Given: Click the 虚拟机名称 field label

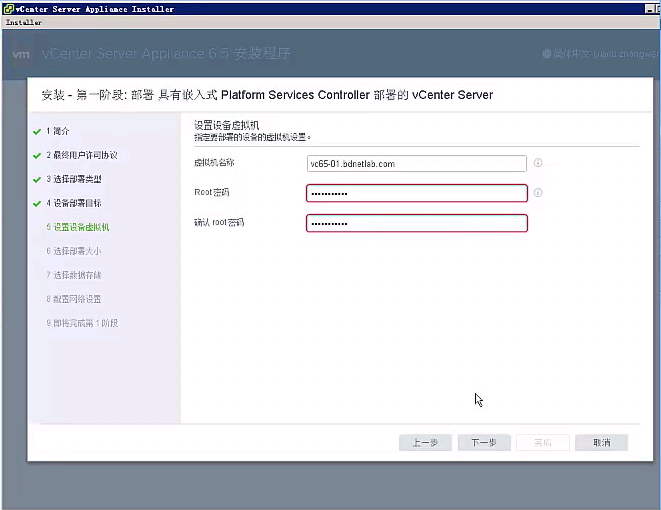Looking at the screenshot, I should click(214, 163).
